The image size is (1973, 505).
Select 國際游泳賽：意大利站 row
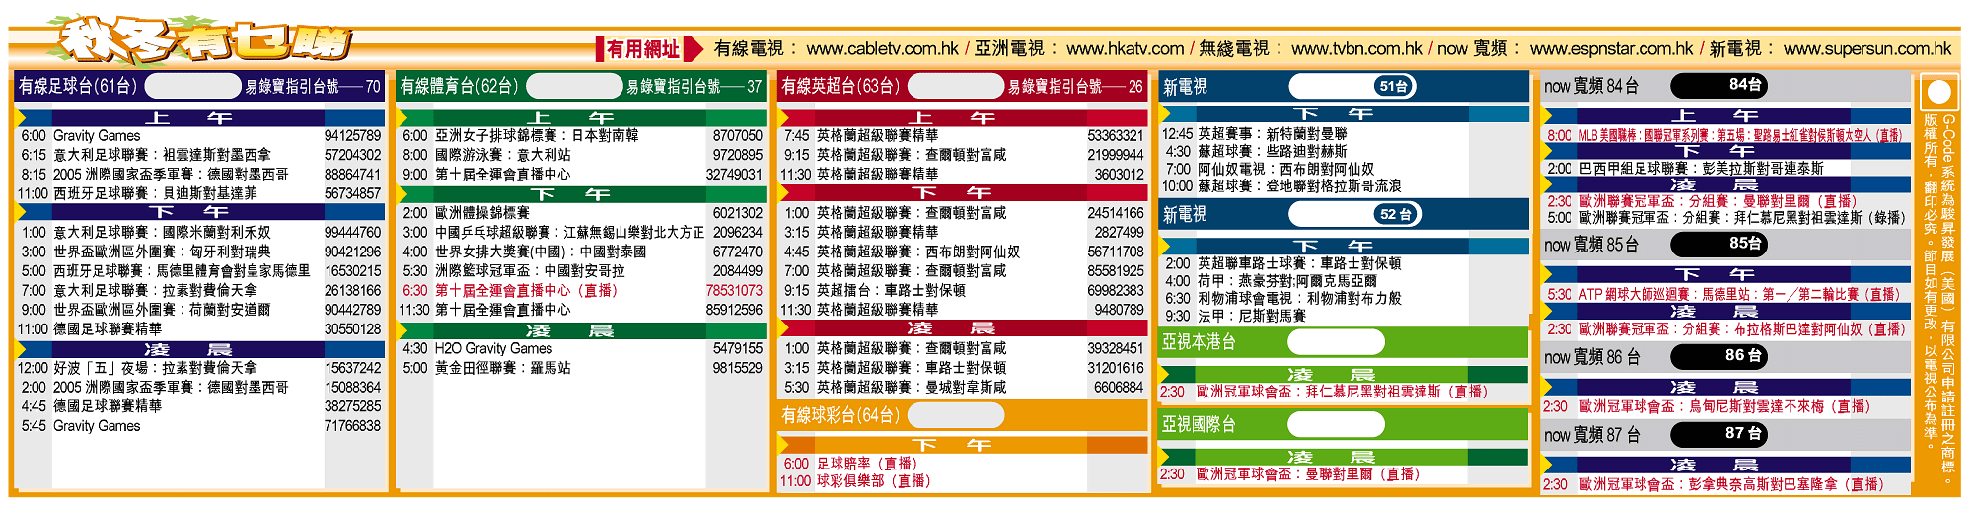582,155
